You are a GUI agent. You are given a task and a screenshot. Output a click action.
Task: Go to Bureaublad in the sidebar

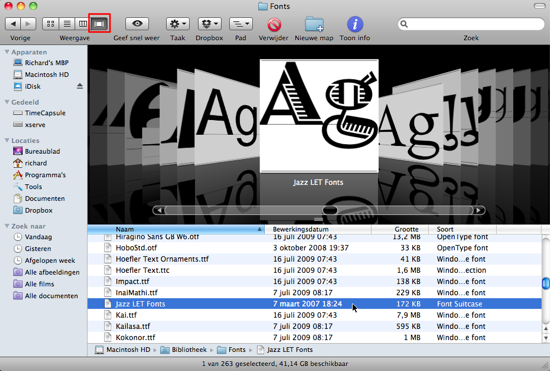pos(36,151)
